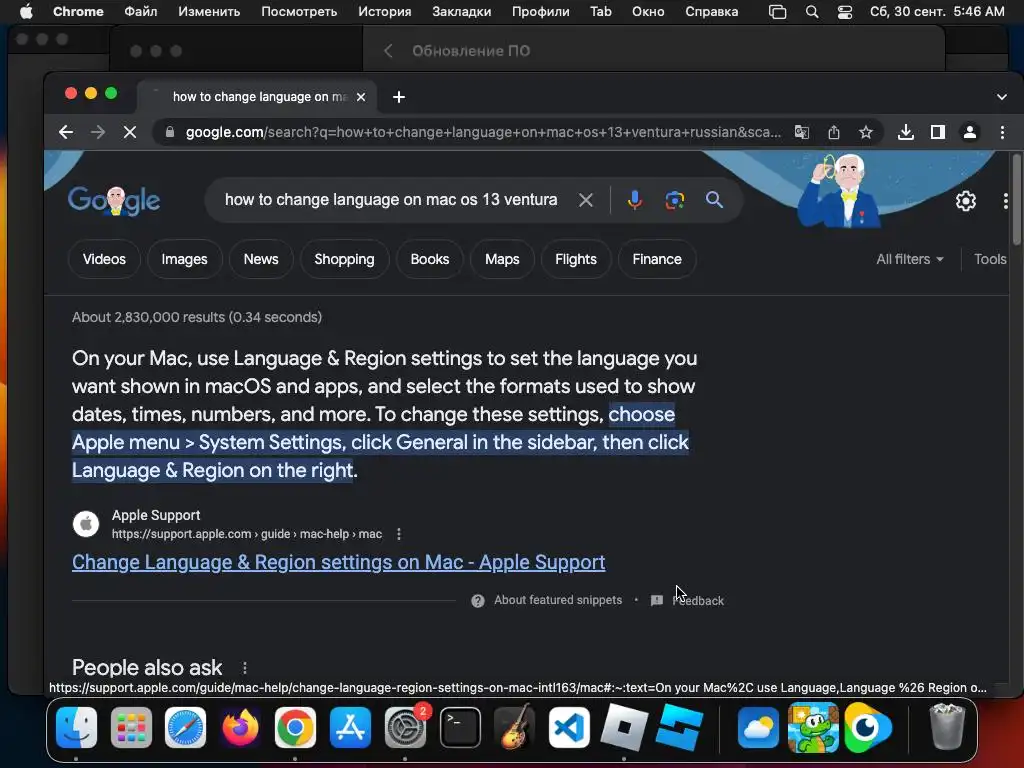Open Chrome downloads icon
Image resolution: width=1024 pixels, height=768 pixels.
pyautogui.click(x=906, y=133)
